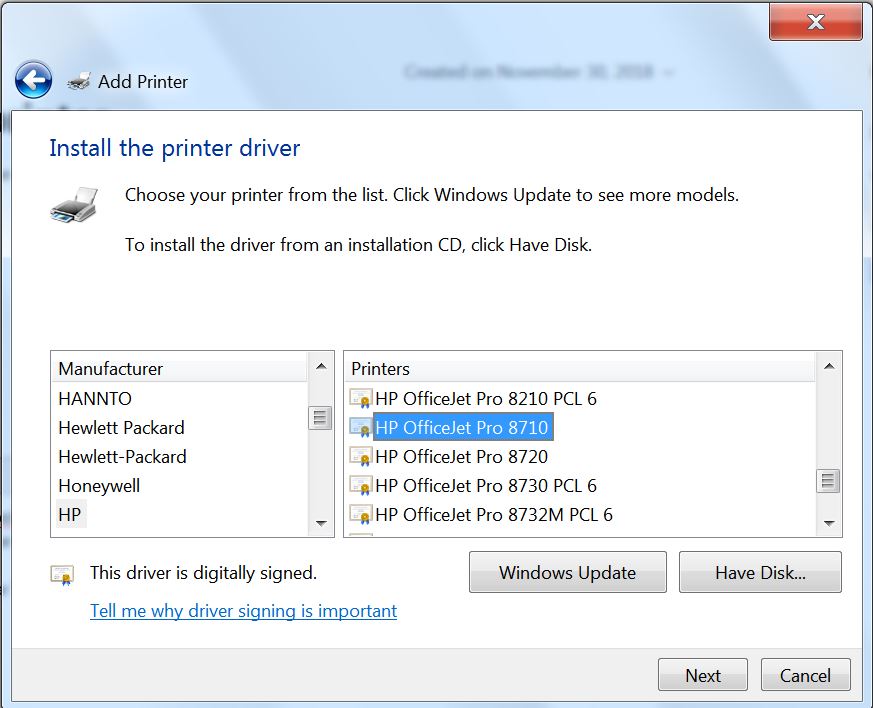Click the Have Disk button

click(x=760, y=572)
